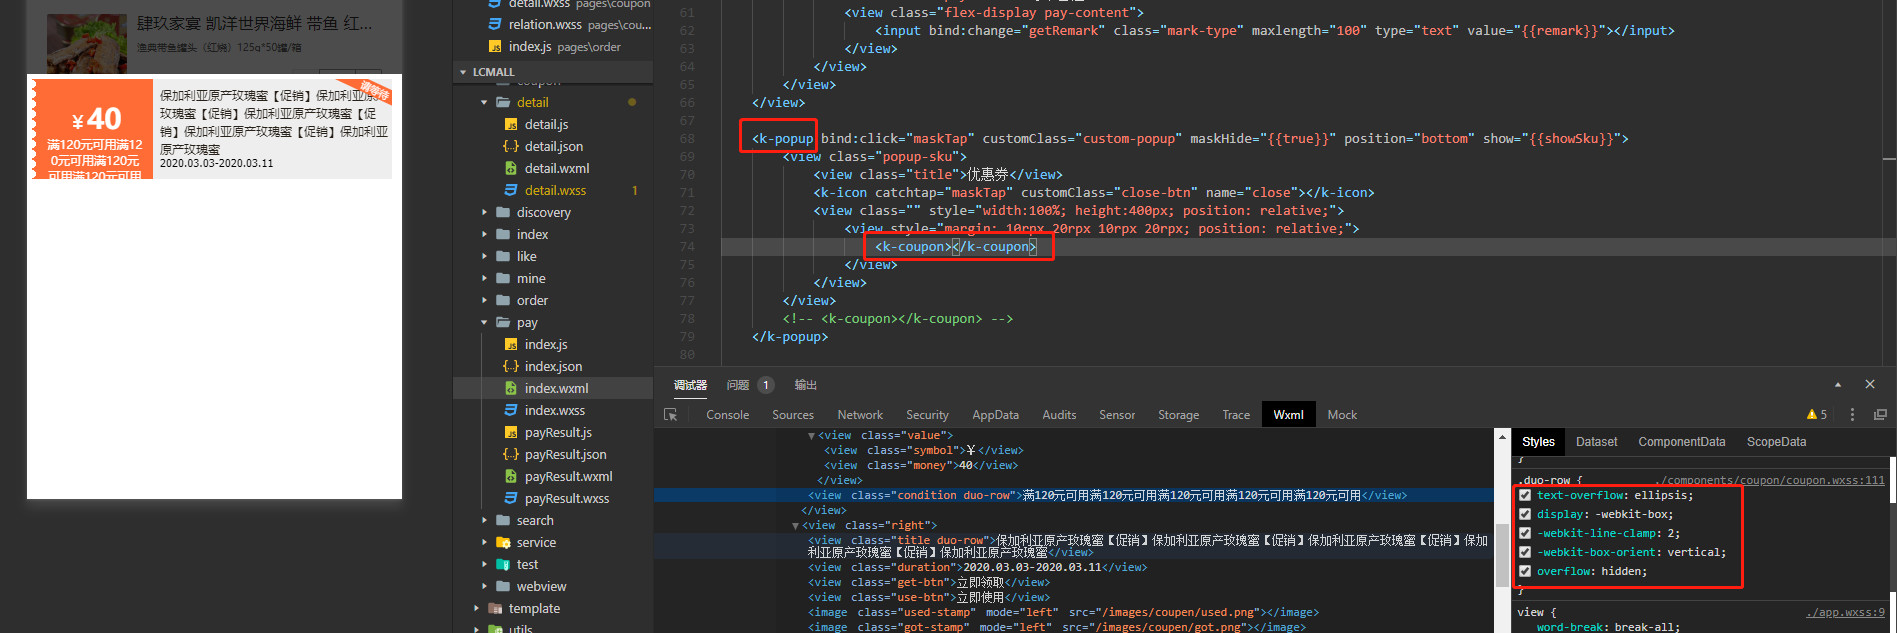Activate the element inspector picker icon
This screenshot has height=633, width=1897.
(671, 415)
